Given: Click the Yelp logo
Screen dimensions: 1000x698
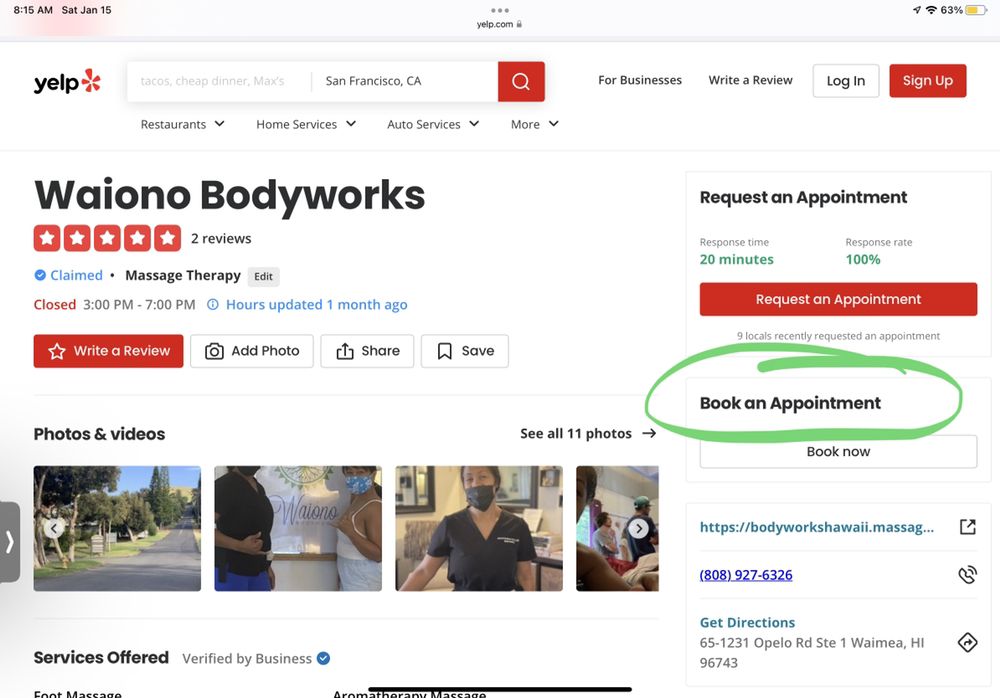Looking at the screenshot, I should tap(67, 82).
